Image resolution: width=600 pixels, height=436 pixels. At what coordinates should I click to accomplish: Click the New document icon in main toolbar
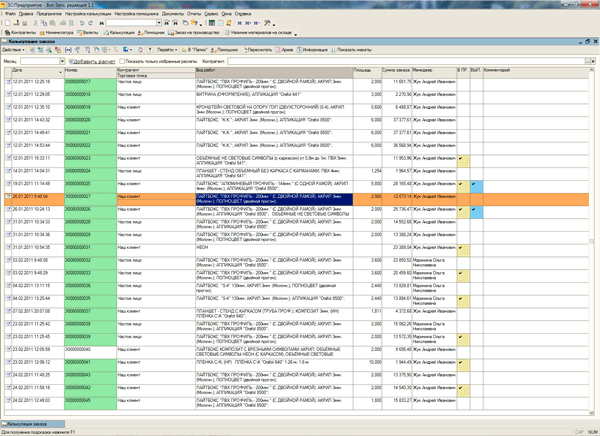7,23
